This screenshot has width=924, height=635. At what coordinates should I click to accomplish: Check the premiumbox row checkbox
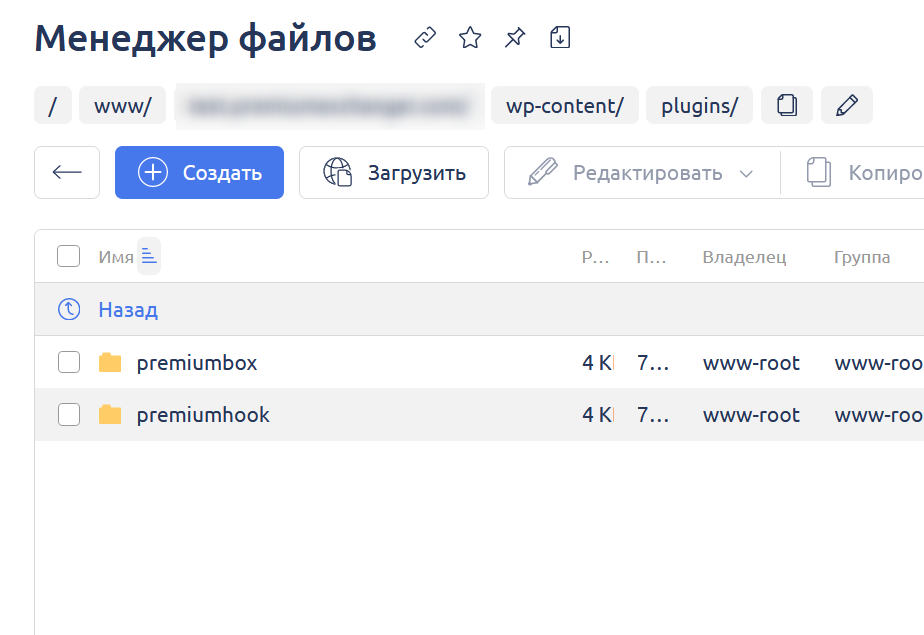[68, 363]
